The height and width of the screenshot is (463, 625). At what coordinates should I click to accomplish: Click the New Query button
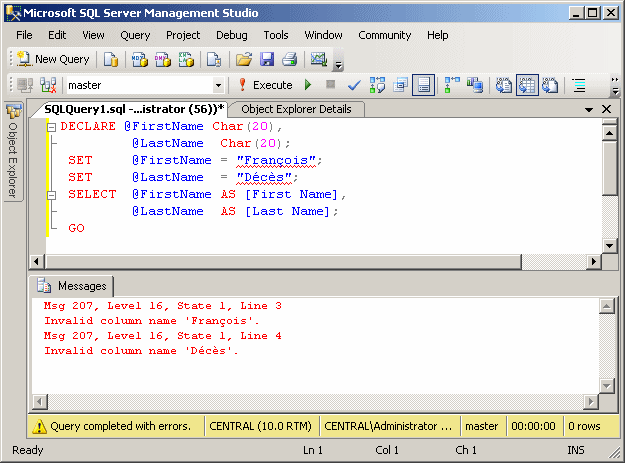click(x=53, y=59)
